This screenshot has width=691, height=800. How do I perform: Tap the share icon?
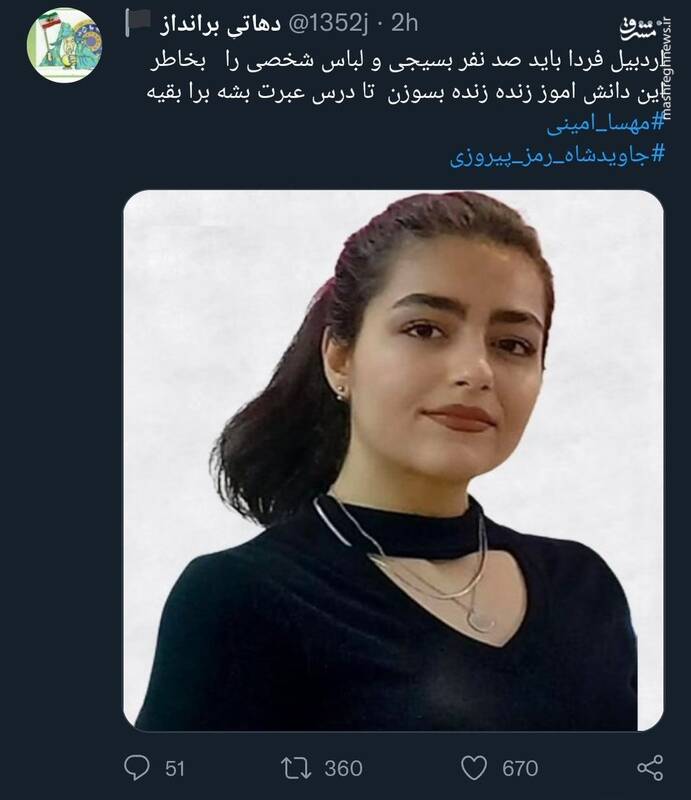tap(650, 768)
